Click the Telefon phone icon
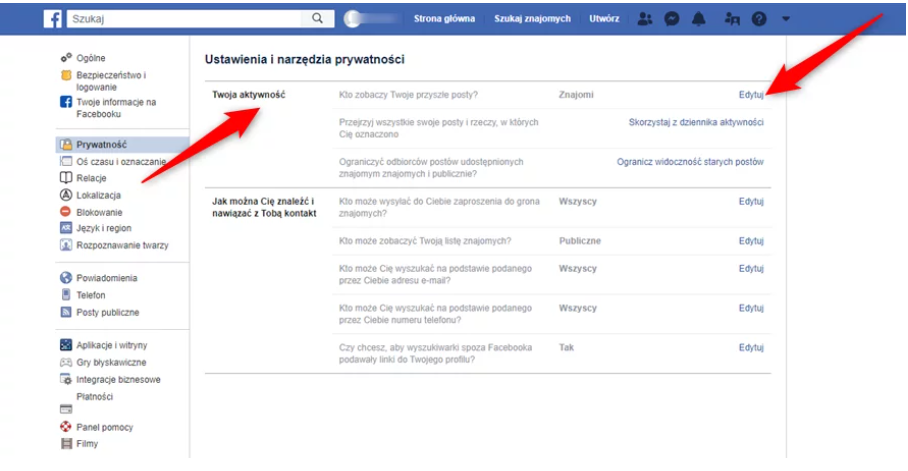Viewport: 908px width, 471px height. (x=66, y=295)
